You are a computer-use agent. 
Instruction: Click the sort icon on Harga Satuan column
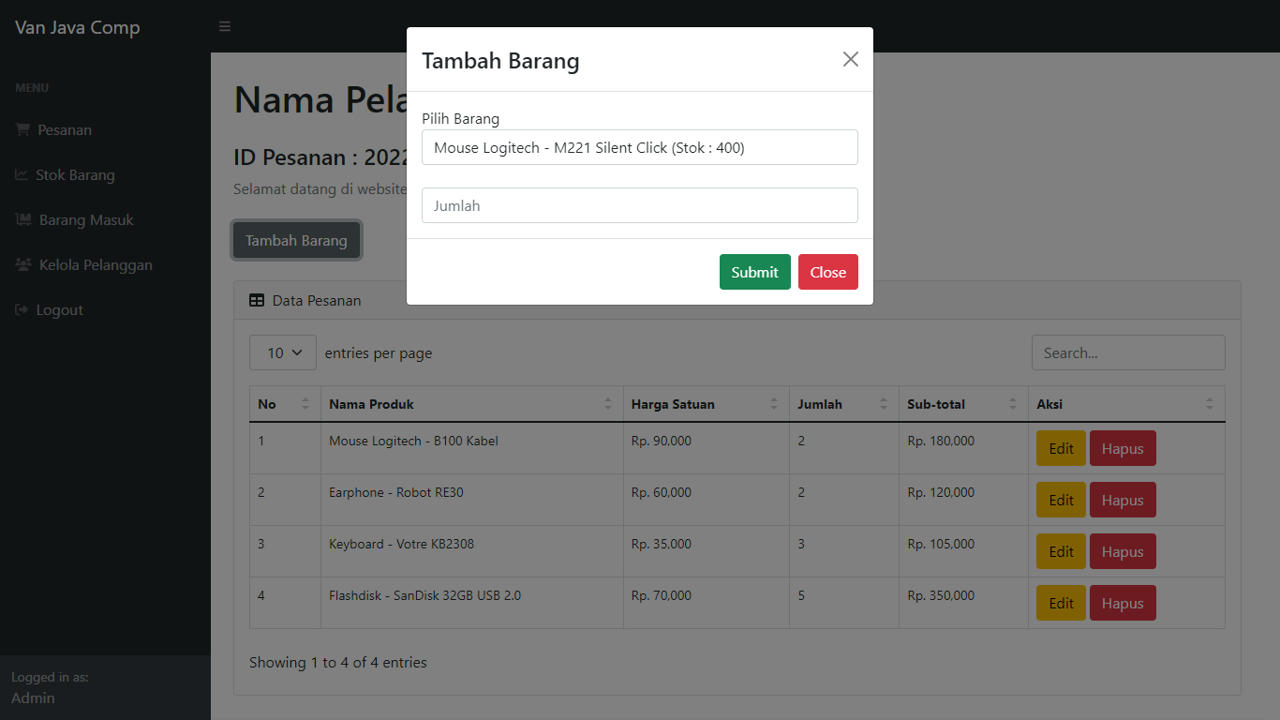[773, 403]
